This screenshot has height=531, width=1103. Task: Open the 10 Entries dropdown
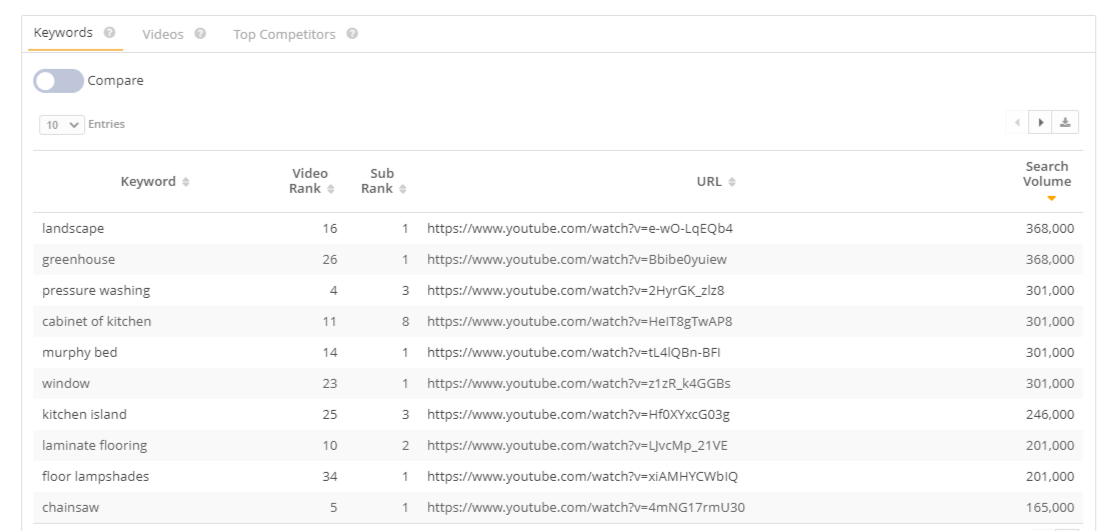point(62,124)
